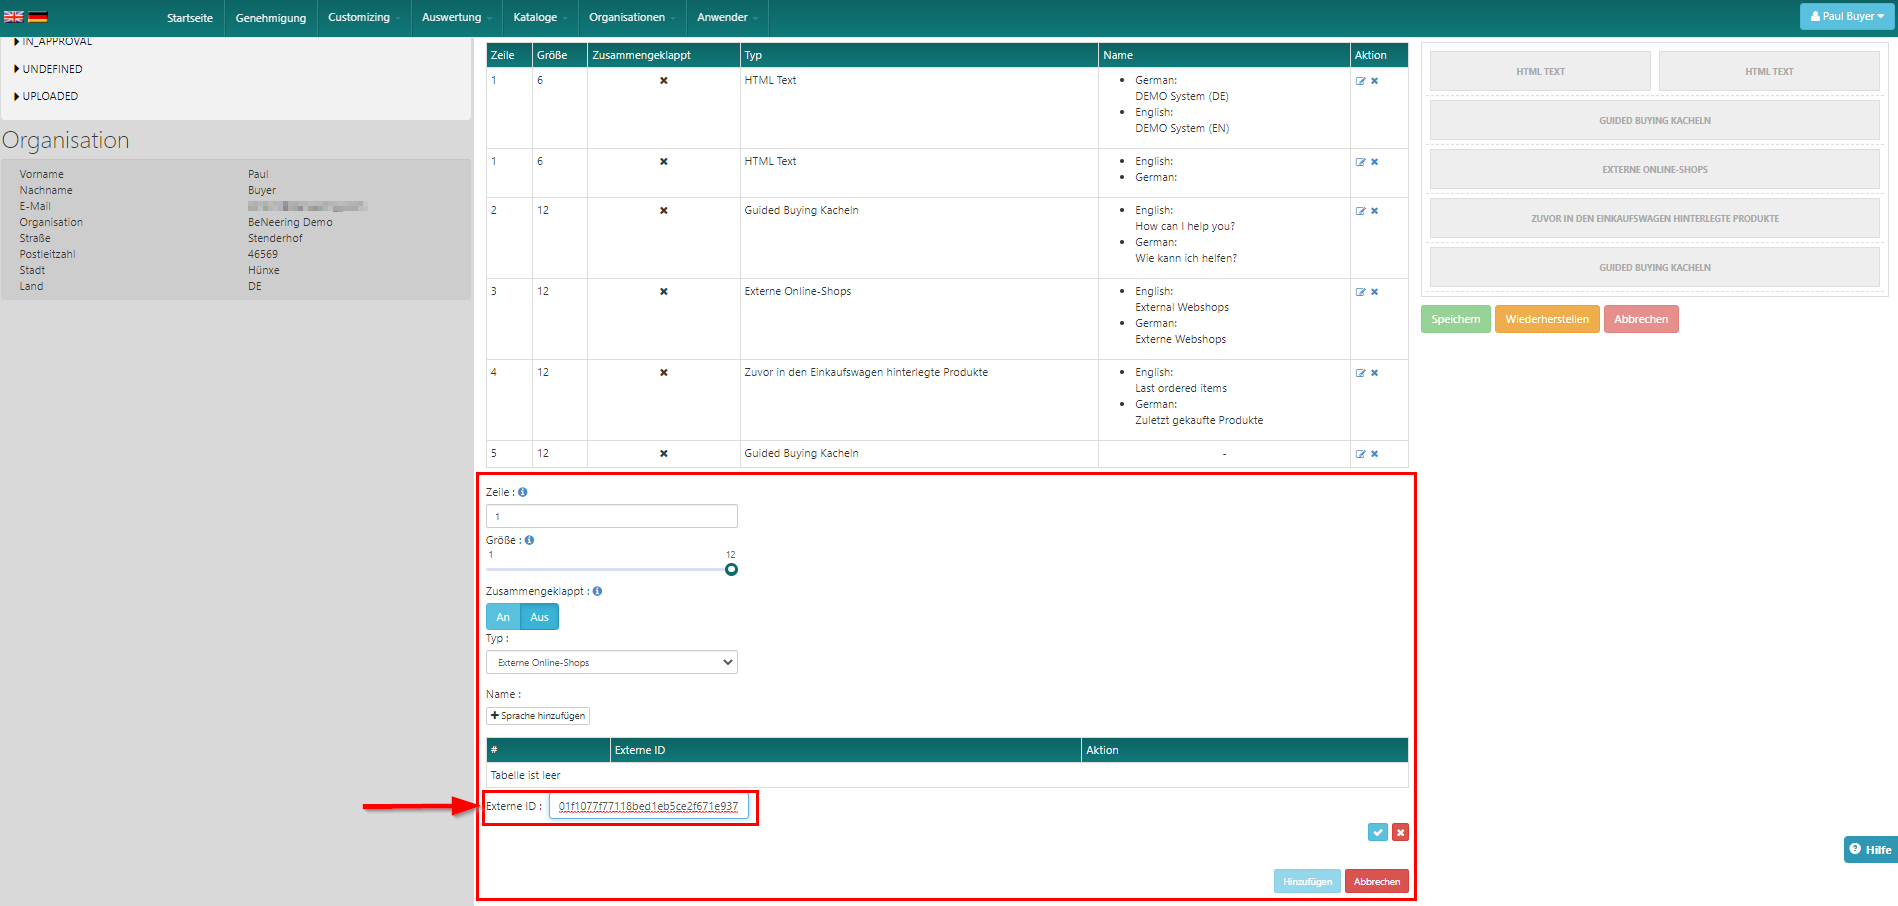Switch language via the German flag

pyautogui.click(x=38, y=17)
